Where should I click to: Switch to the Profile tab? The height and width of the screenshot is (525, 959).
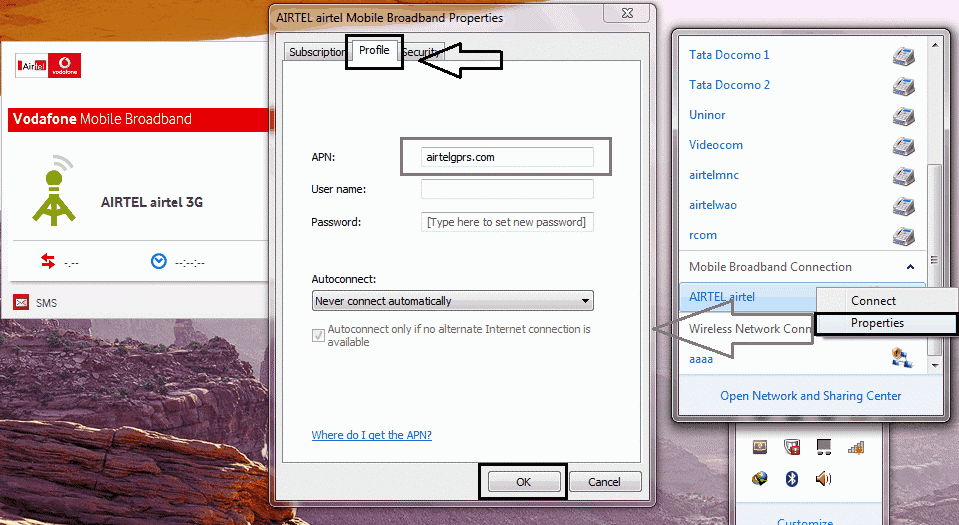click(374, 50)
